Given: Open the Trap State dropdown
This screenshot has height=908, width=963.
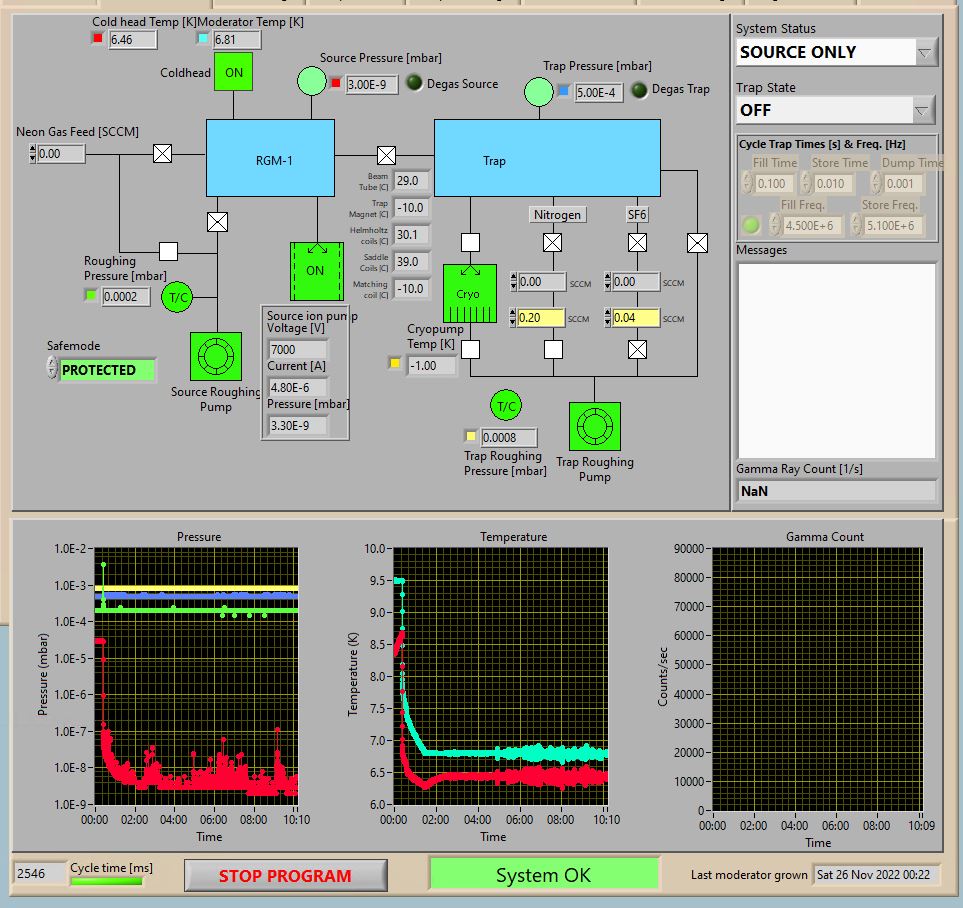Looking at the screenshot, I should click(923, 110).
